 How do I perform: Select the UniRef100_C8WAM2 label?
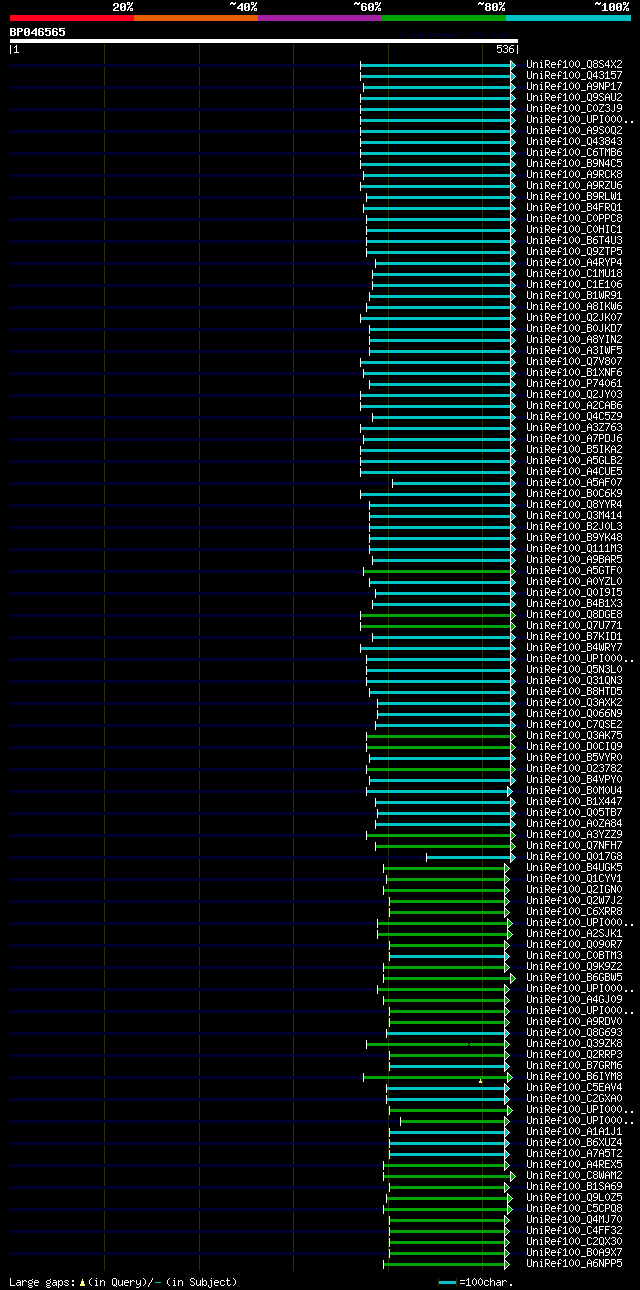pyautogui.click(x=574, y=1175)
